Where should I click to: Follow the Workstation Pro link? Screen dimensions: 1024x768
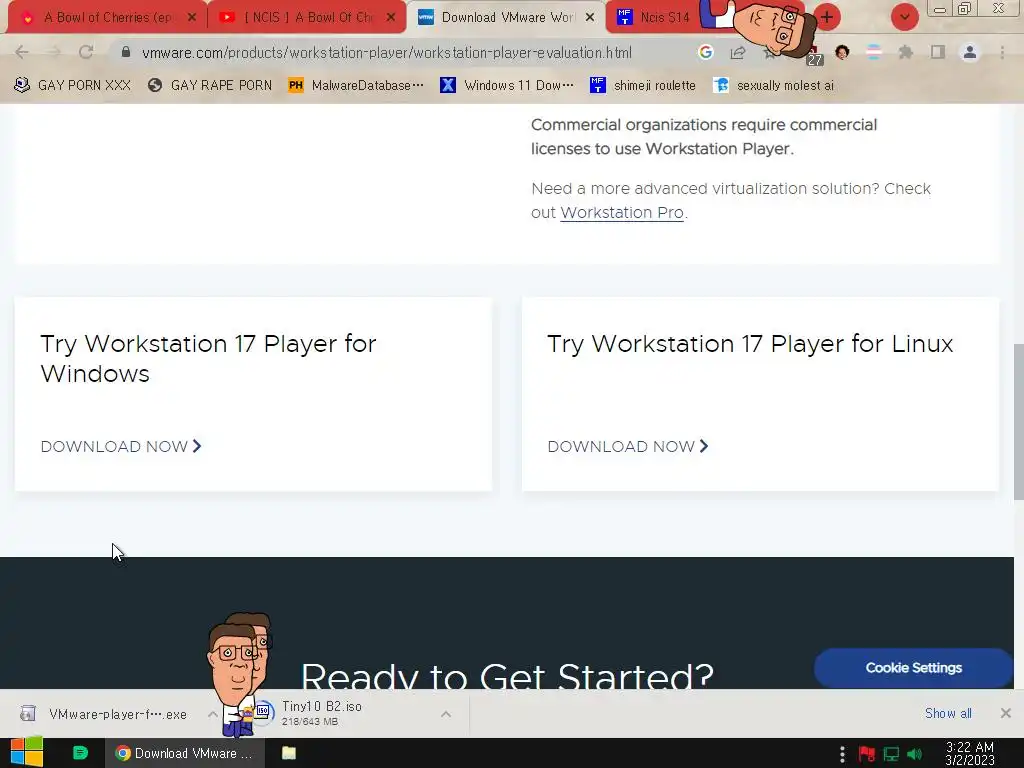pos(622,212)
